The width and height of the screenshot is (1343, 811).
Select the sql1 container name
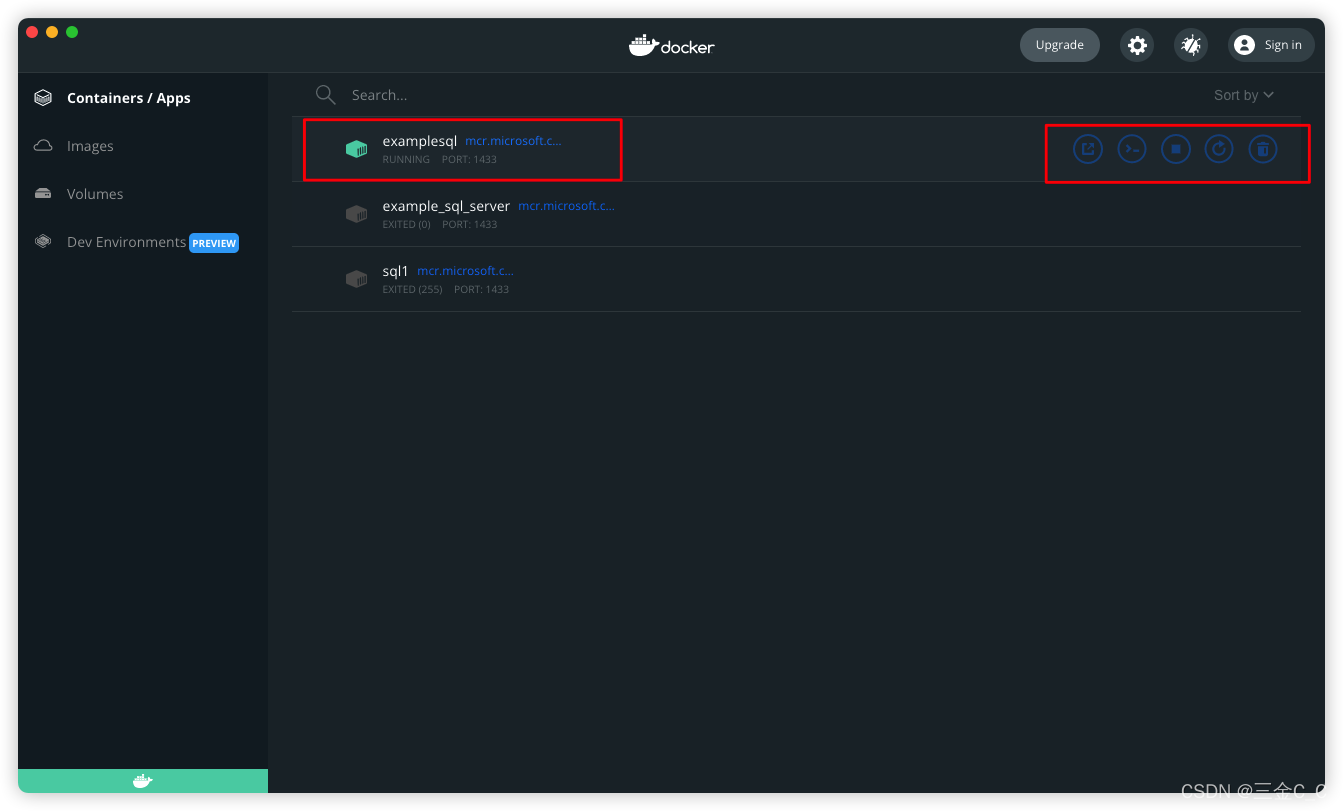pos(396,271)
